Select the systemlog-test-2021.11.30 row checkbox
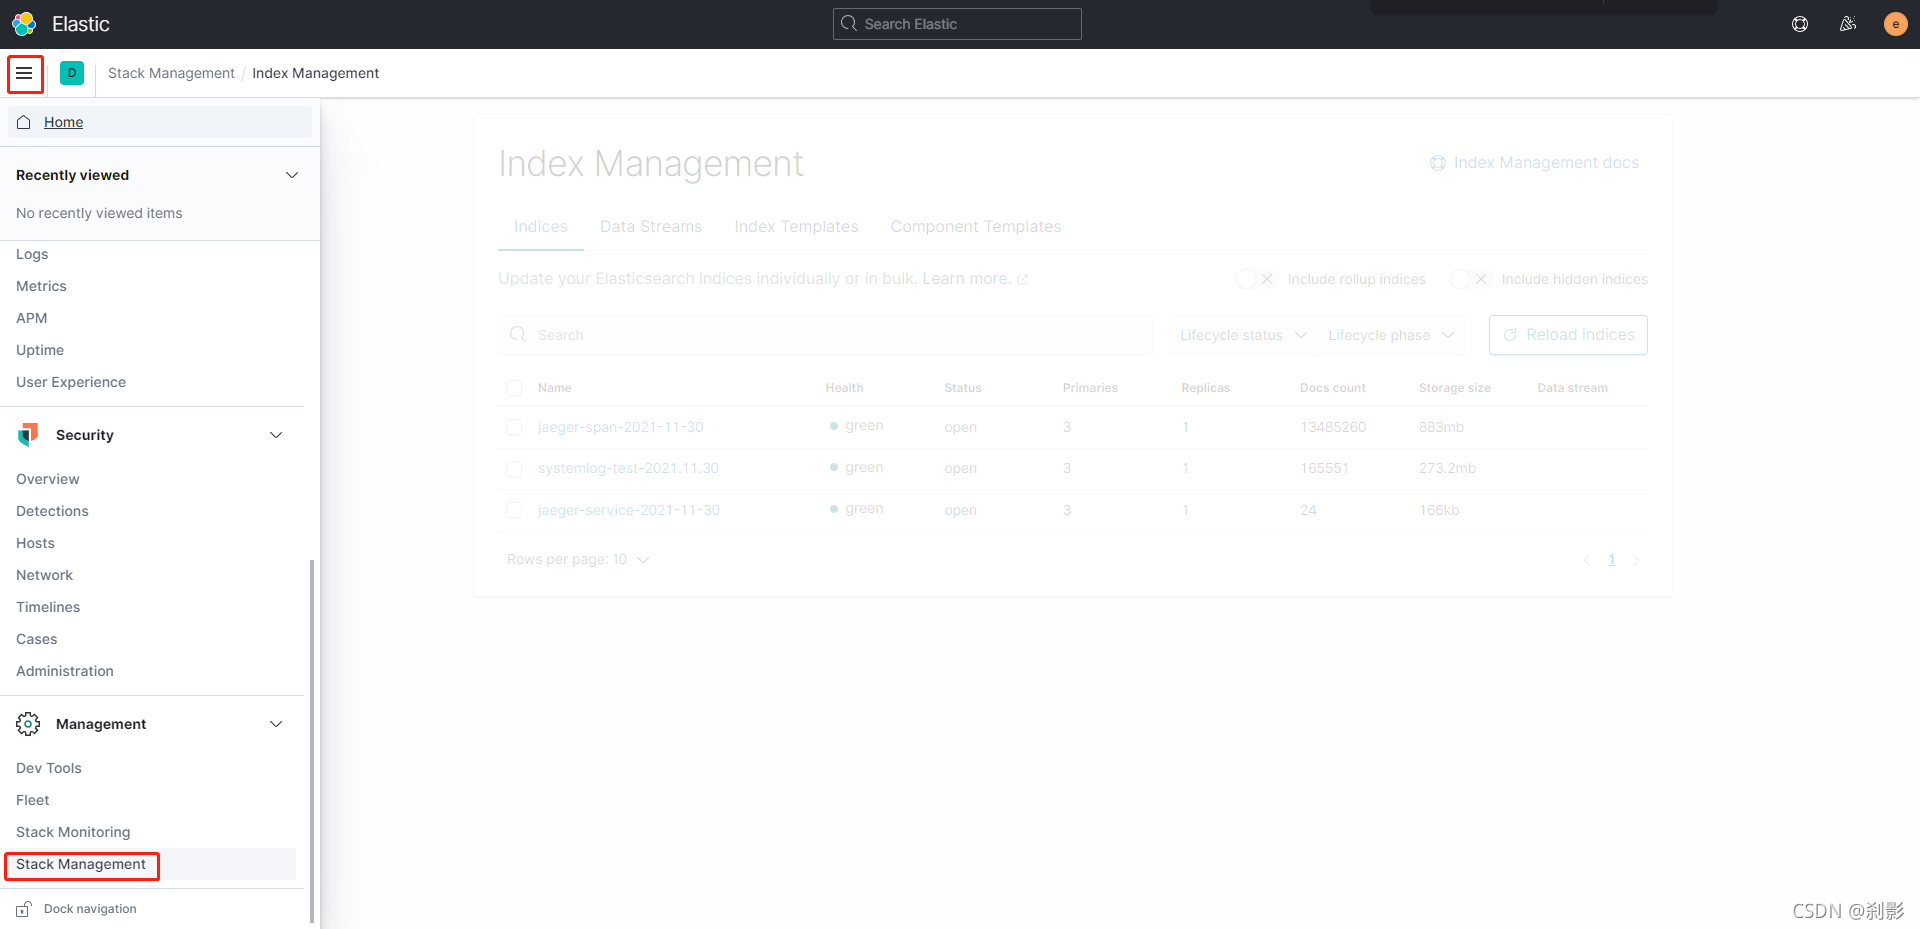Screen dimensions: 1920x929 point(514,468)
